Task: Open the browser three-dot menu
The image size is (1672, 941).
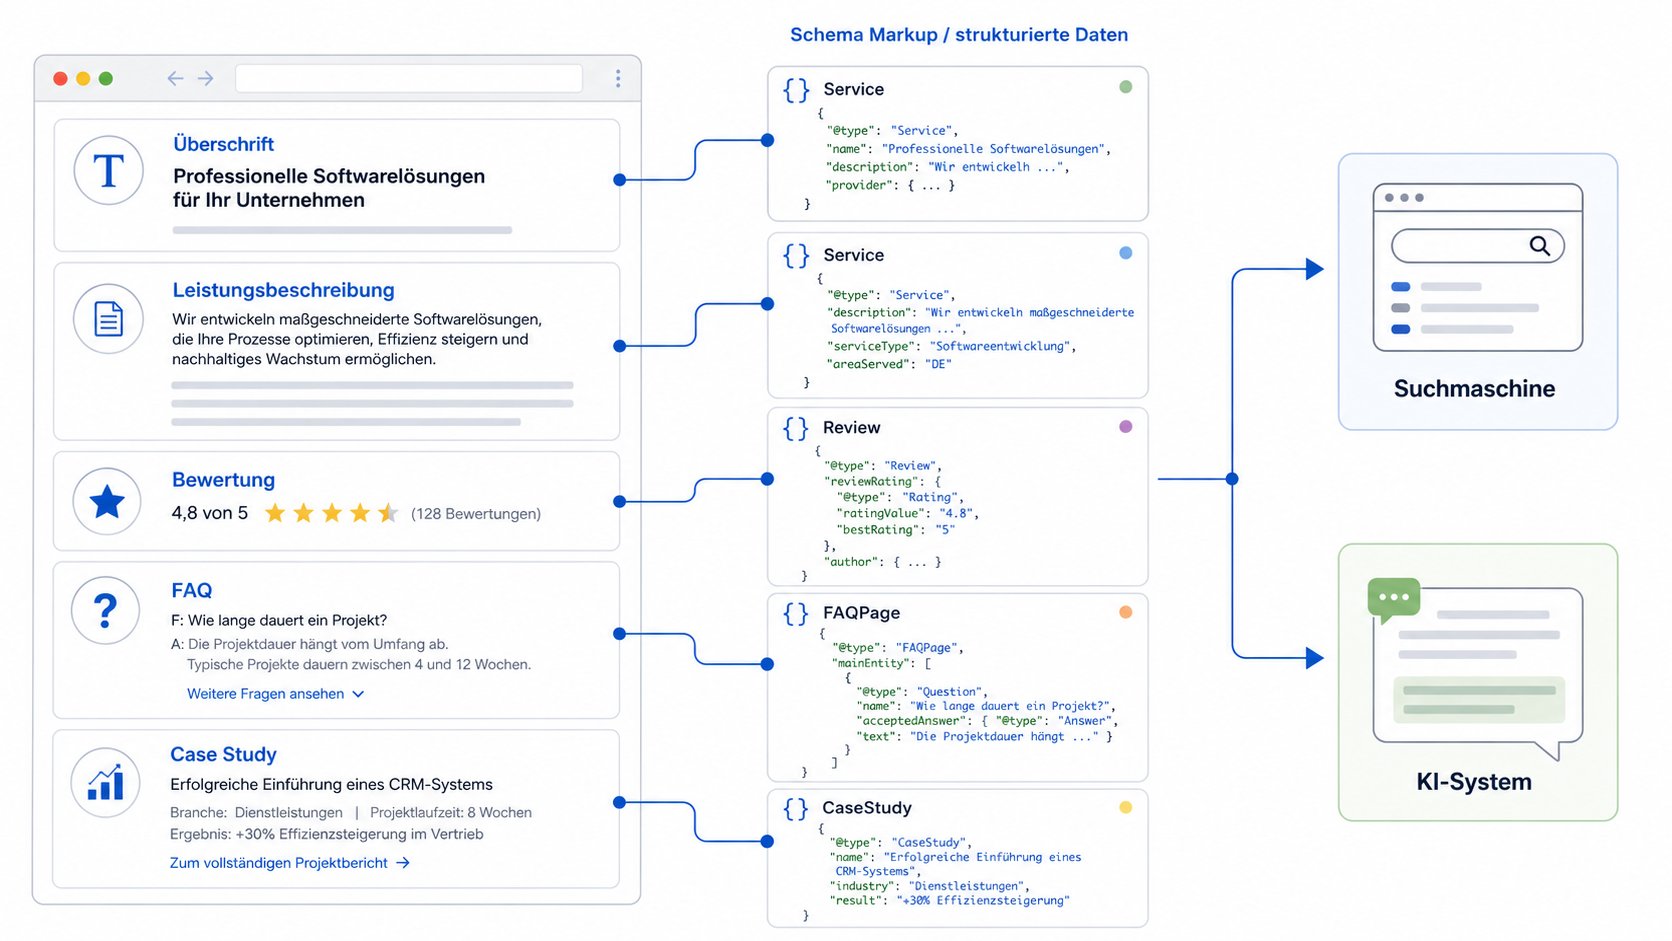Action: pos(618,78)
